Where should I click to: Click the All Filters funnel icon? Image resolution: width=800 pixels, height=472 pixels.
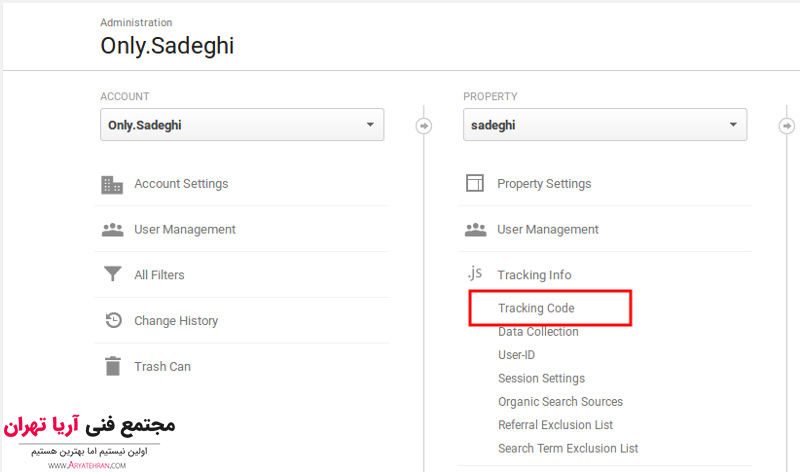[112, 275]
